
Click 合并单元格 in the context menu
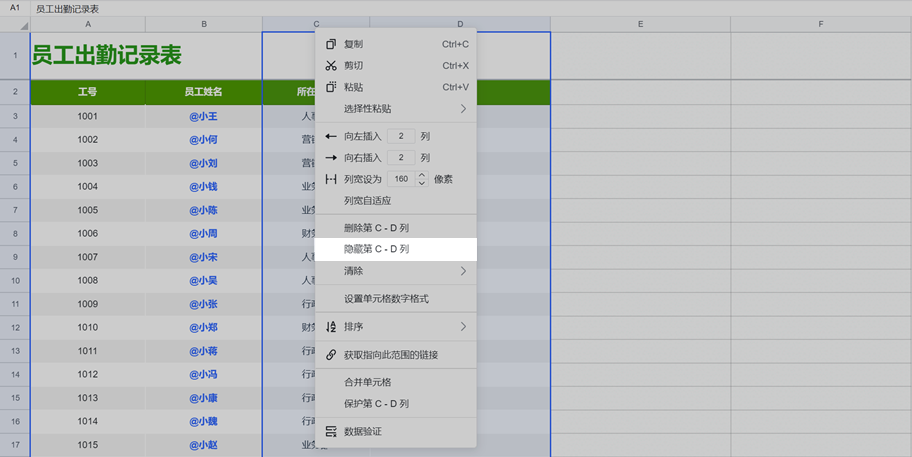click(x=367, y=382)
